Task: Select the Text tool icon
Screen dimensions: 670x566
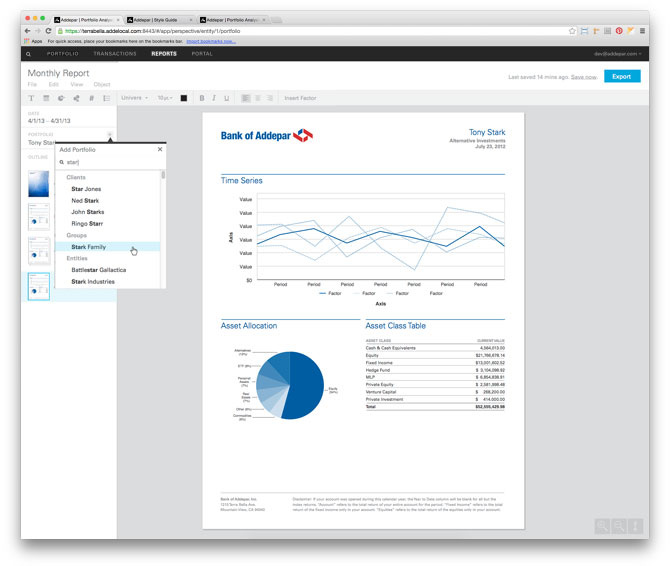Action: coord(31,98)
